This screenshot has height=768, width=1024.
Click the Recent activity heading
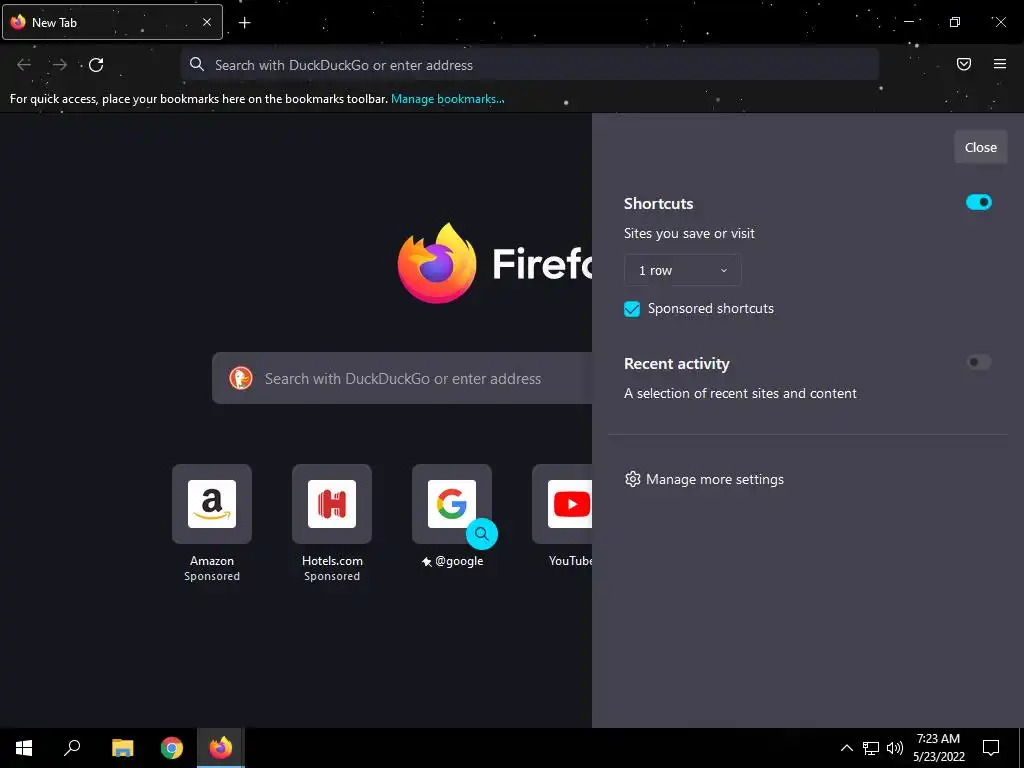(677, 364)
